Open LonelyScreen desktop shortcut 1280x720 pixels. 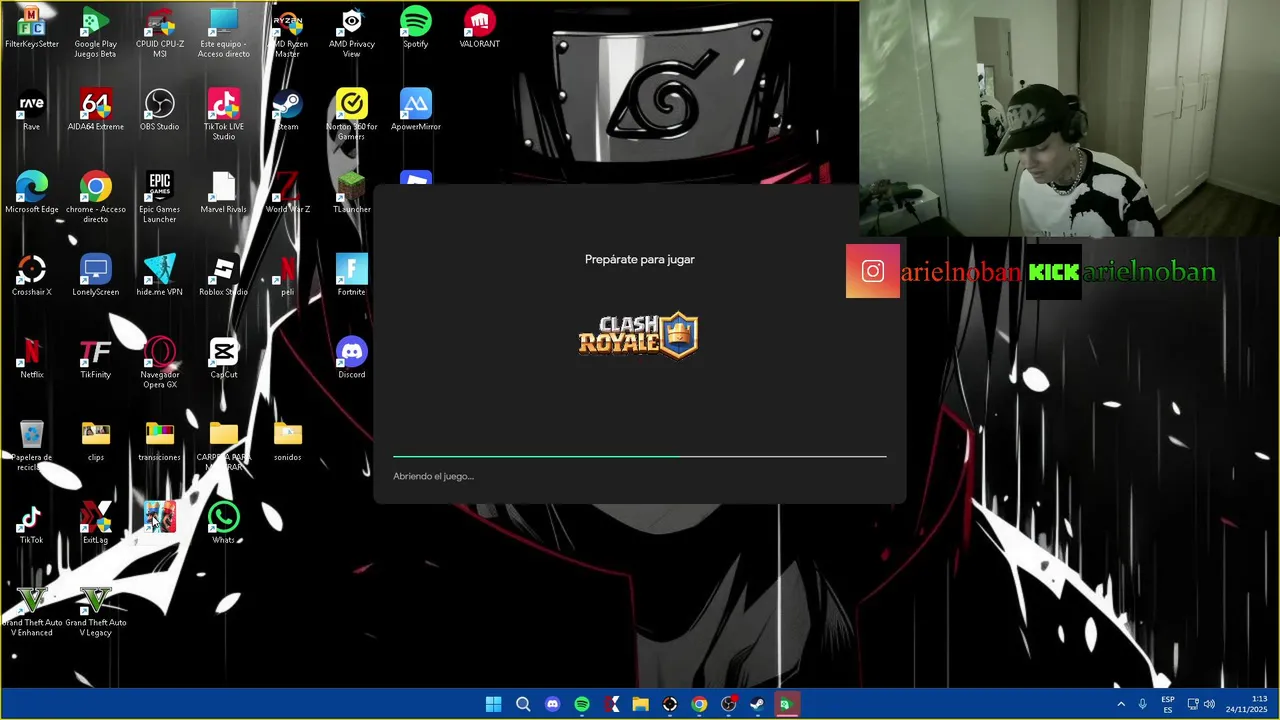95,276
